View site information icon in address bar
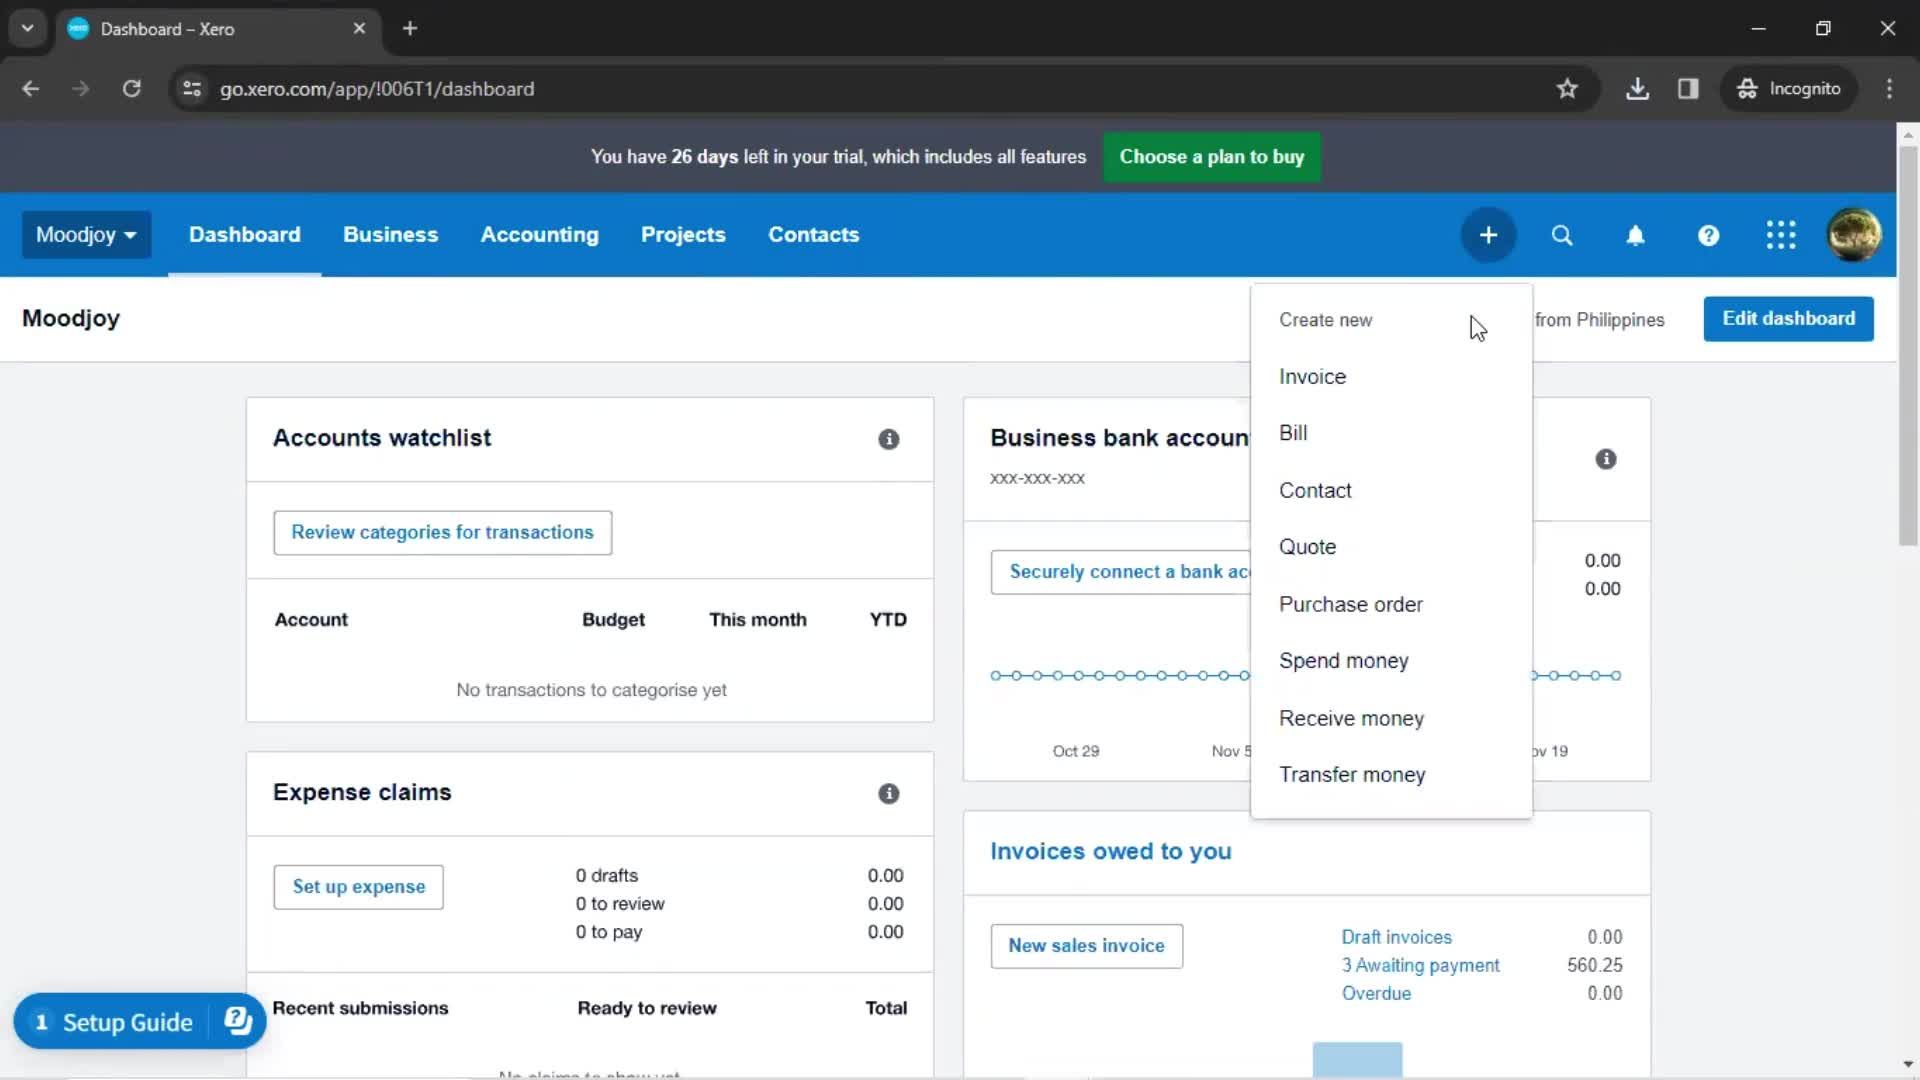 (x=192, y=89)
